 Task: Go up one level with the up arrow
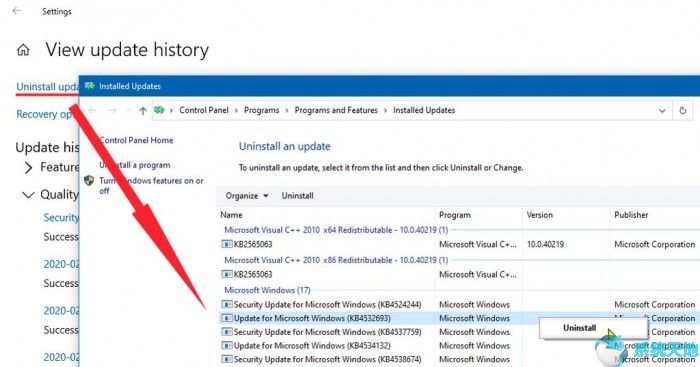click(x=142, y=110)
